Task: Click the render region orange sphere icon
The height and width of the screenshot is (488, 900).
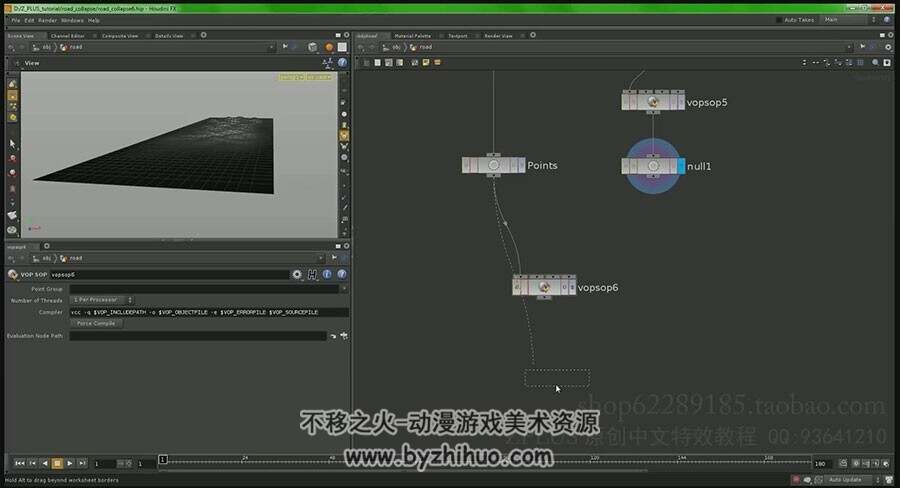Action: click(329, 47)
